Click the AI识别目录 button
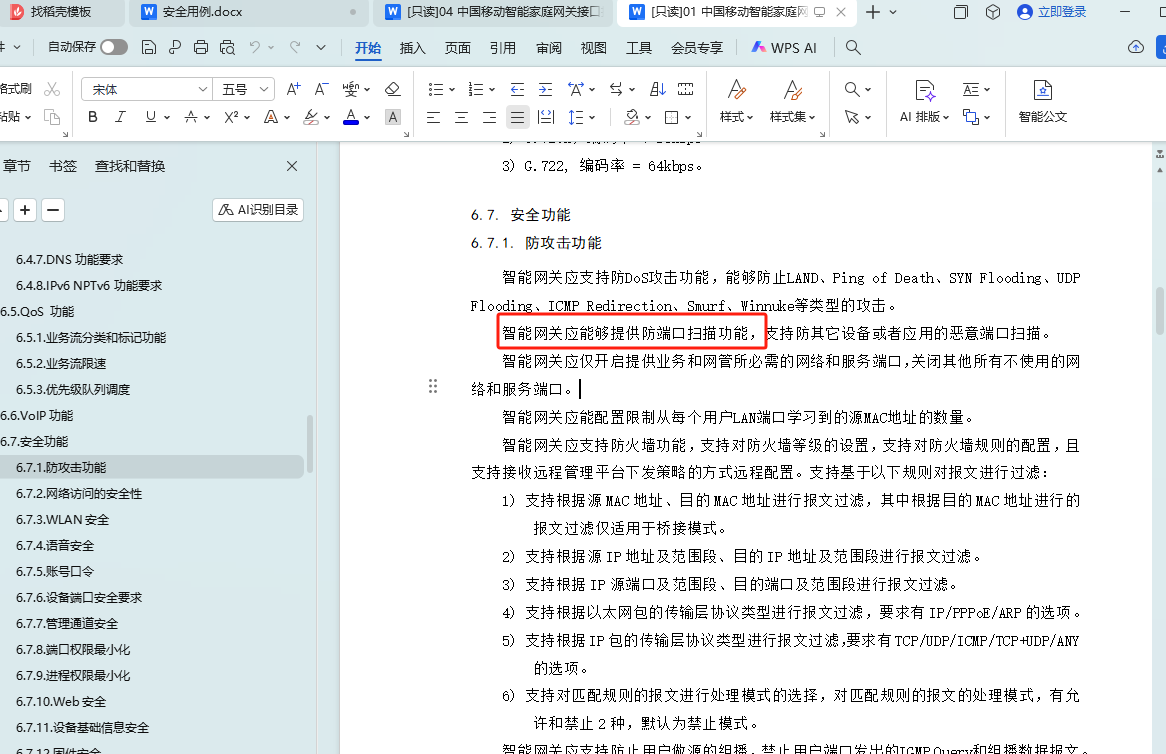This screenshot has width=1166, height=754. coord(258,210)
